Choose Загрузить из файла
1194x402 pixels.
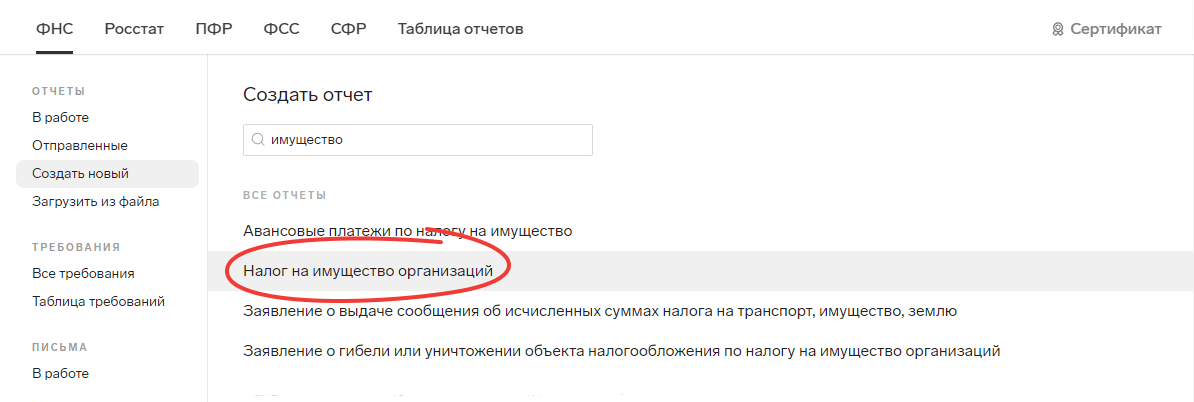(x=96, y=202)
